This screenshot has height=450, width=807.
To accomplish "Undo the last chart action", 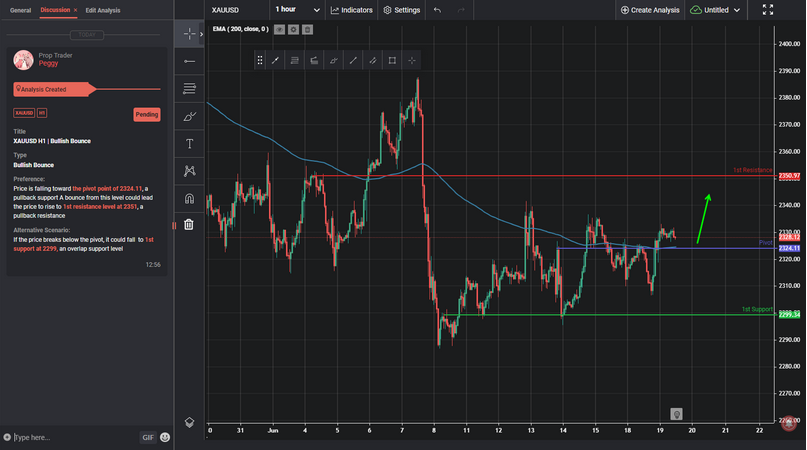I will [437, 10].
